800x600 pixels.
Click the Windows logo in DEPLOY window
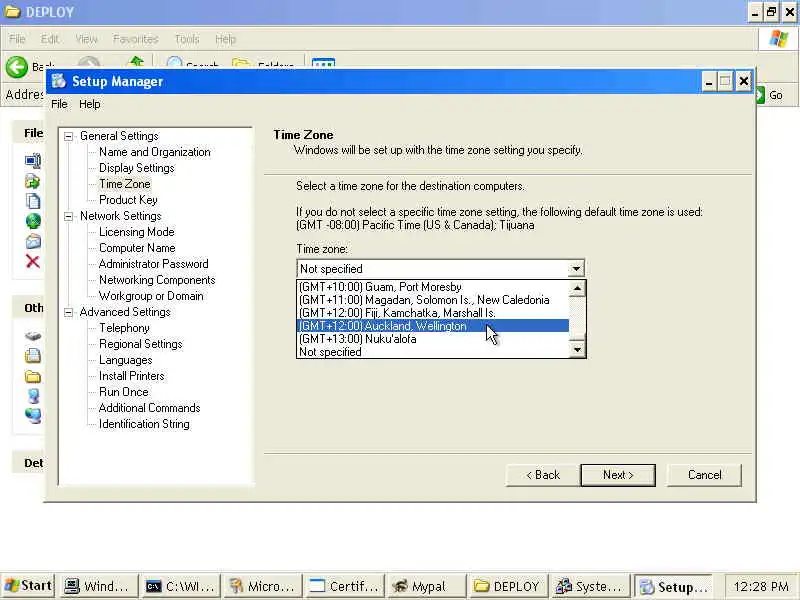click(x=779, y=39)
